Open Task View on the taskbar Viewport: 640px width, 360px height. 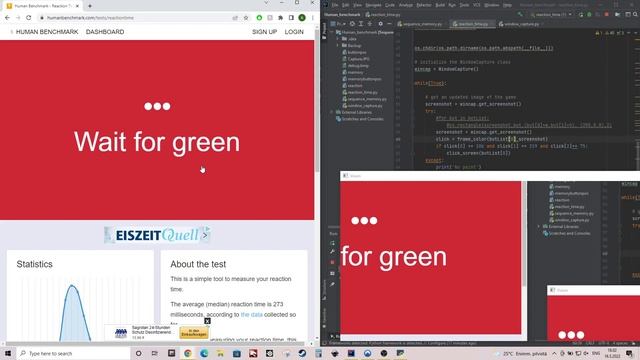tap(155, 353)
